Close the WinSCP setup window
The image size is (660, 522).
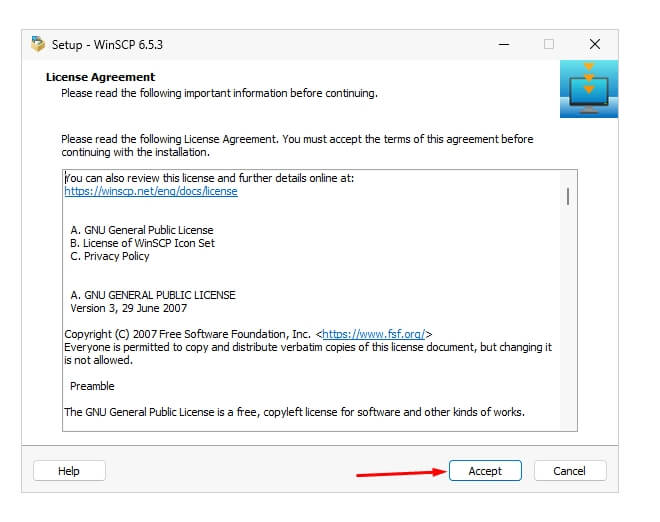pyautogui.click(x=595, y=44)
